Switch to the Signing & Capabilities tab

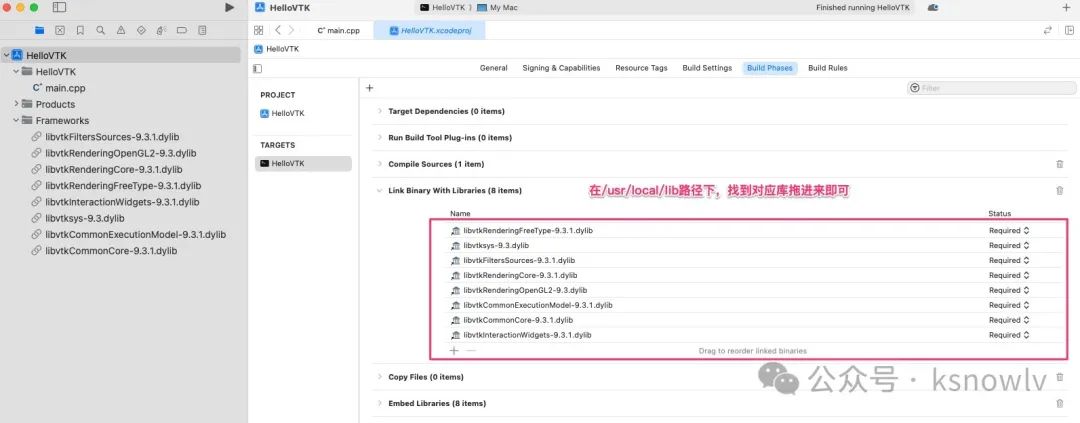pos(561,68)
